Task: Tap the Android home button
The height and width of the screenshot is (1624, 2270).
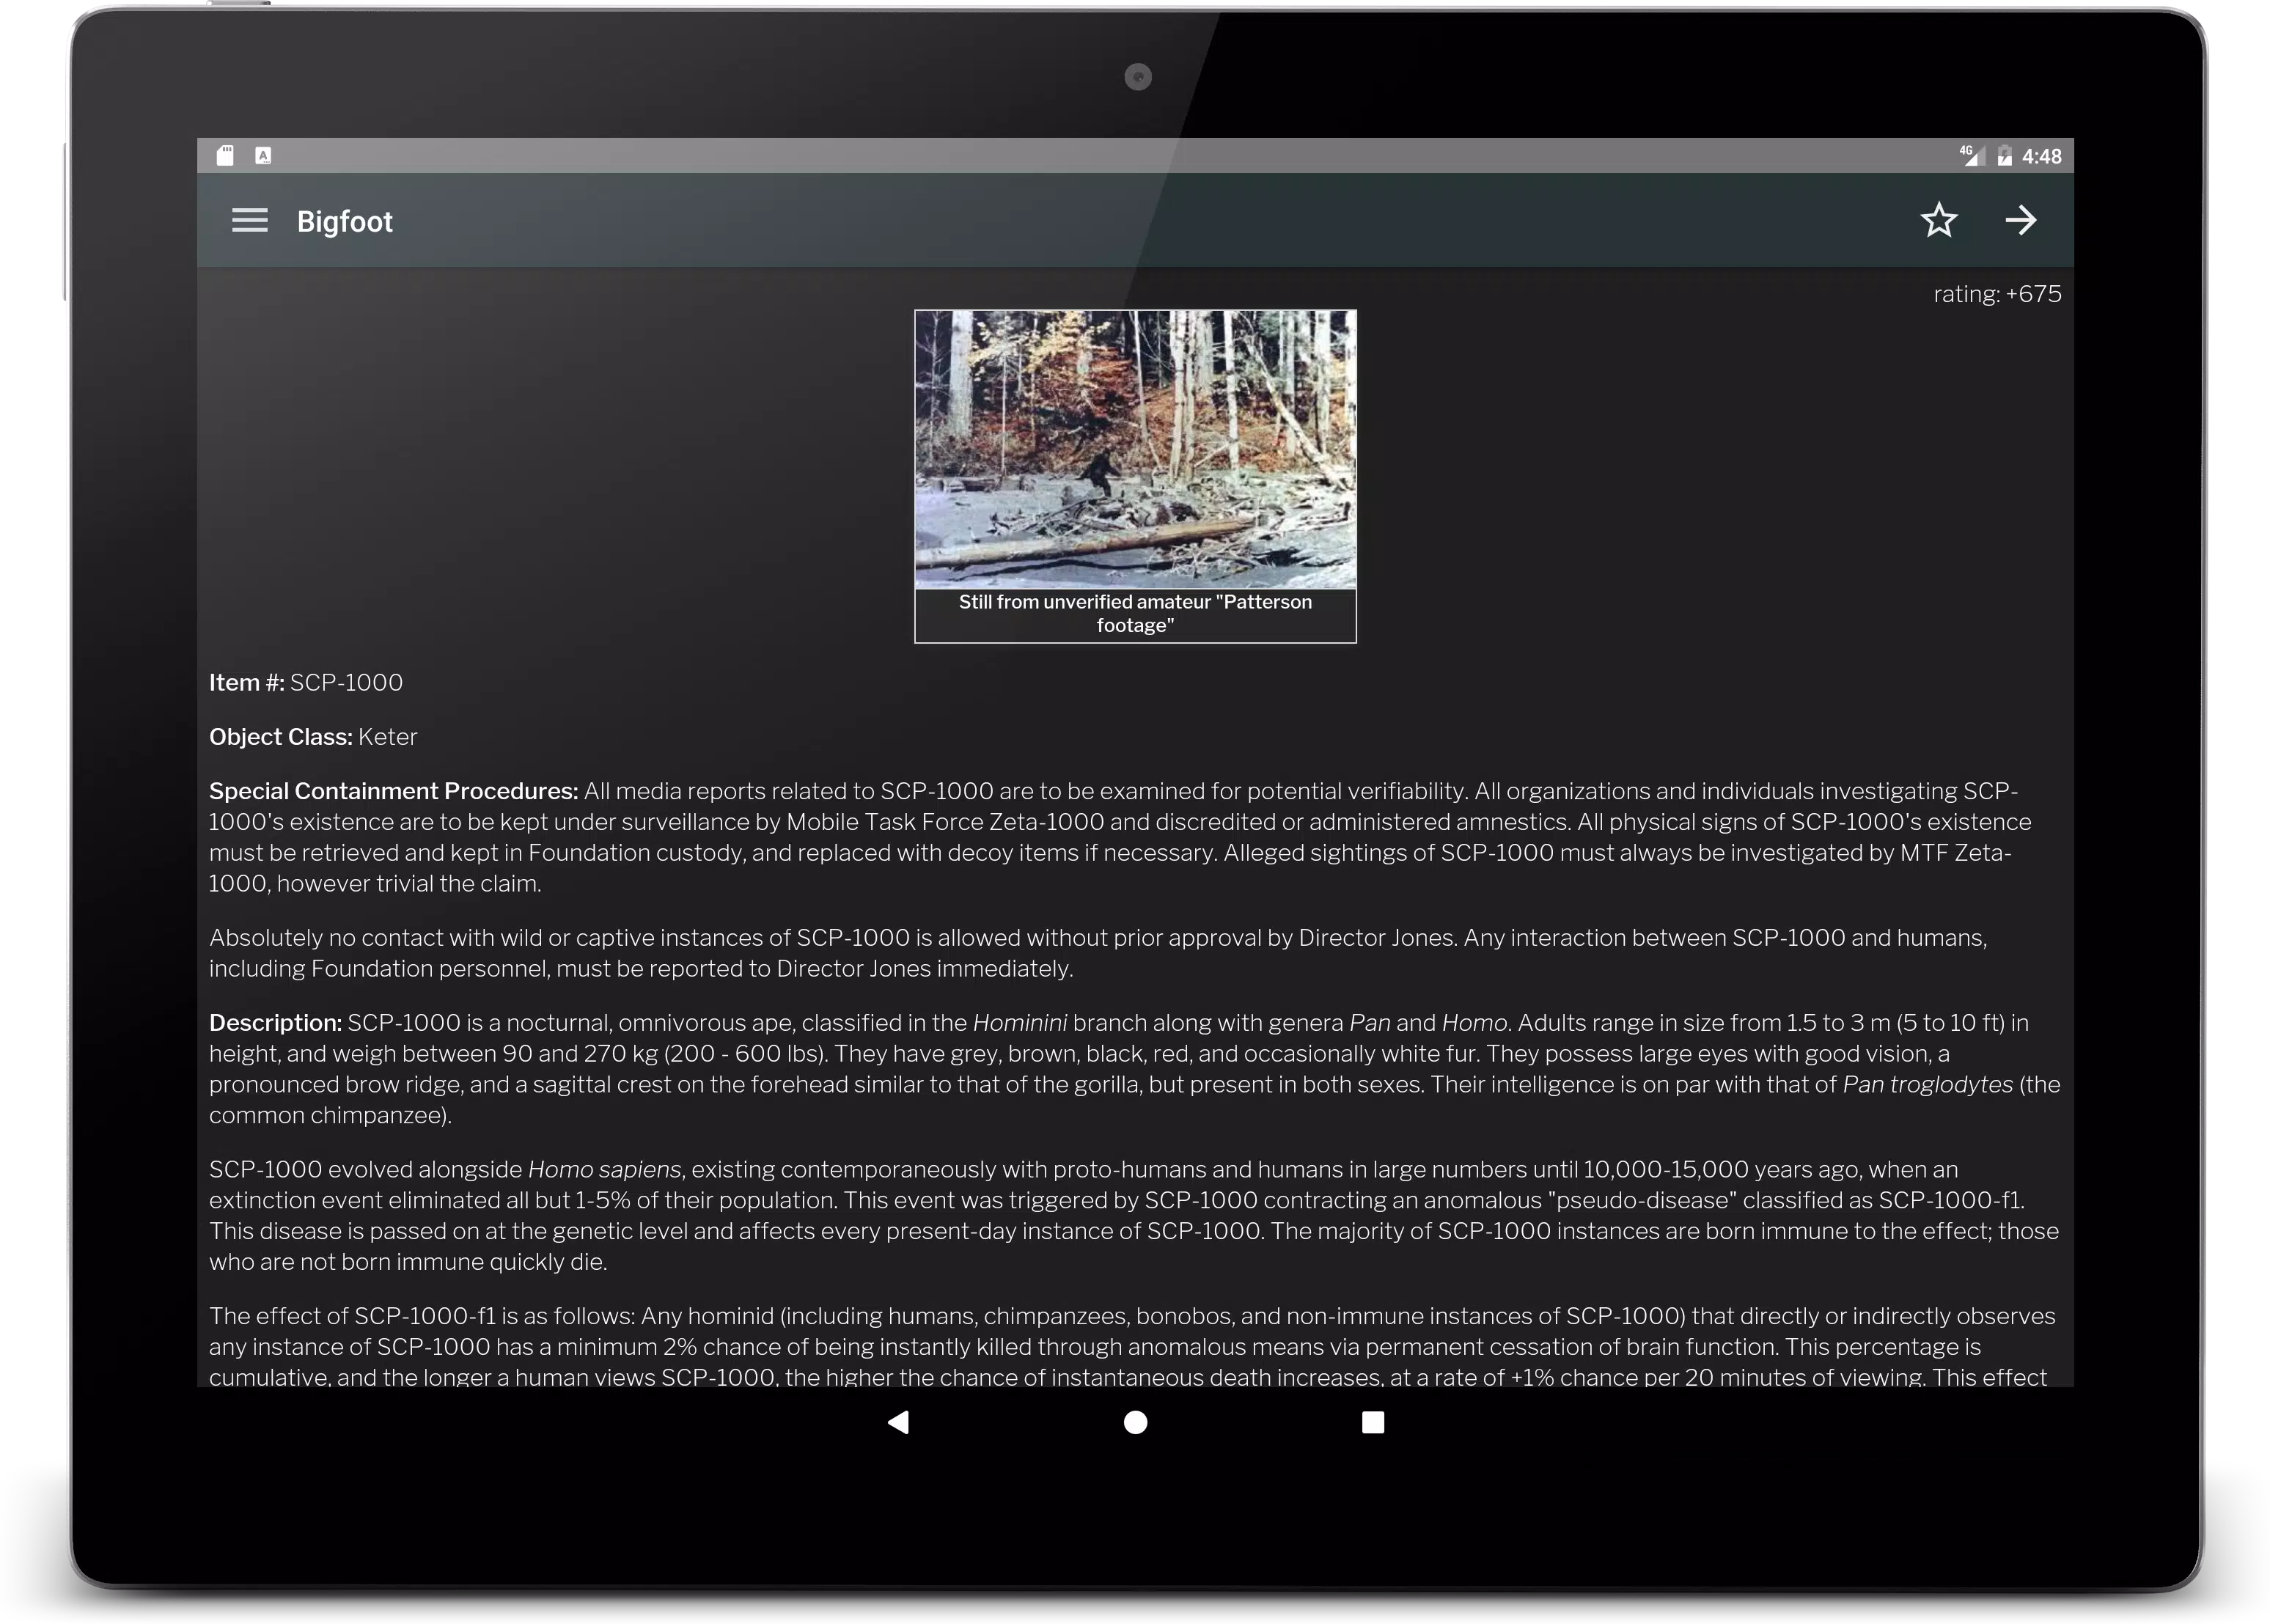Action: point(1135,1422)
